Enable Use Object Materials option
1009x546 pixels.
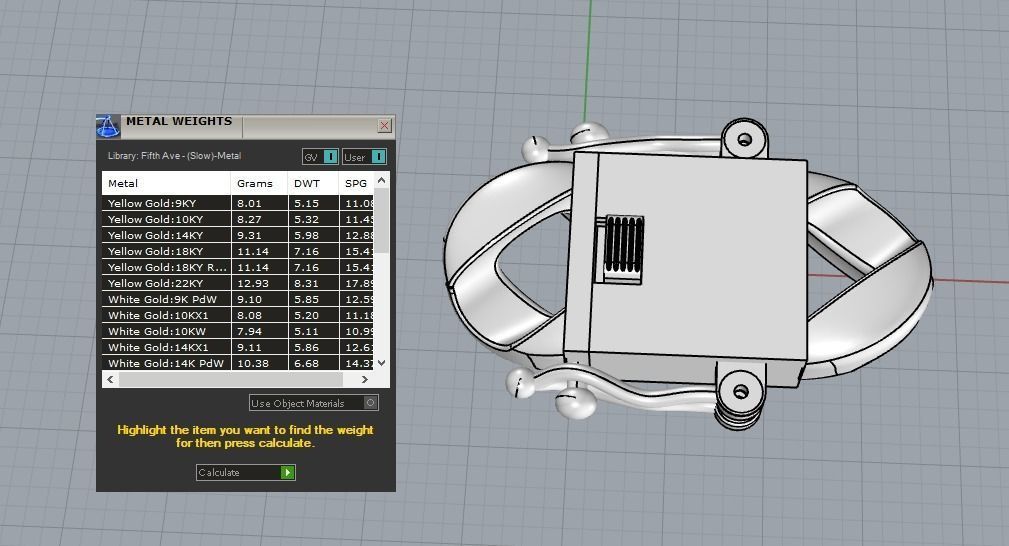[314, 403]
